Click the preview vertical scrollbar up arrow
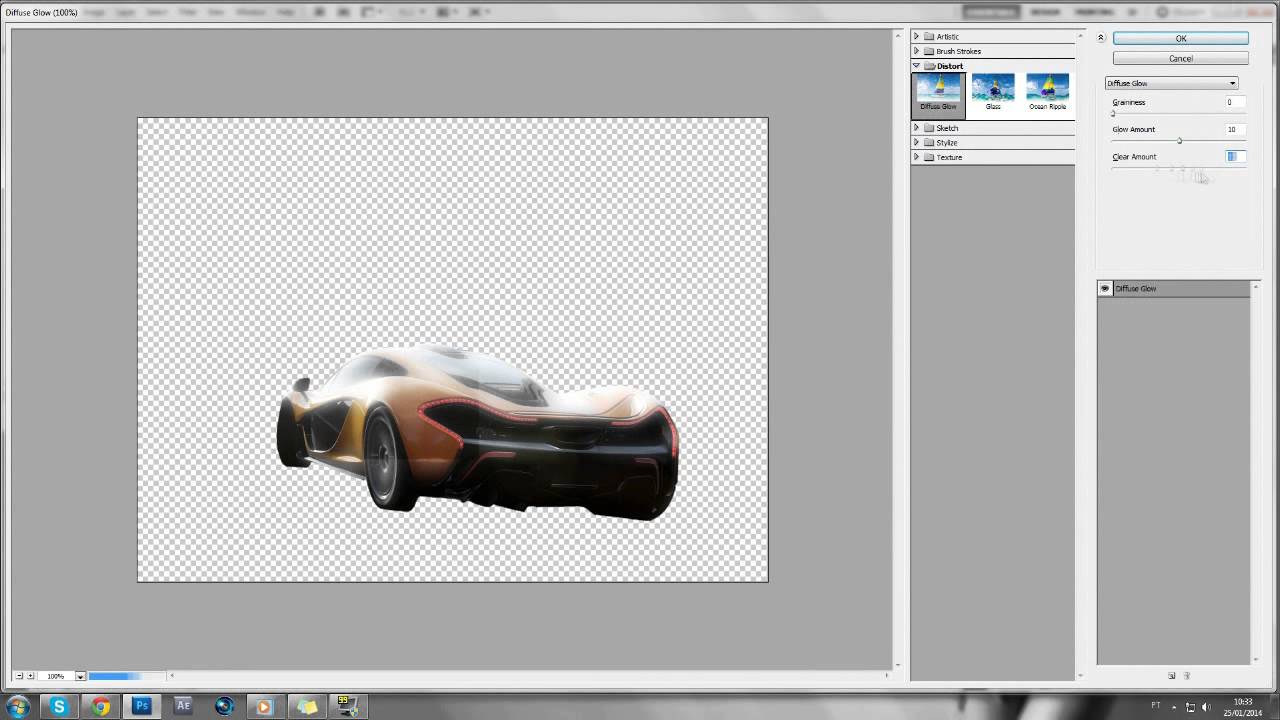 [897, 35]
